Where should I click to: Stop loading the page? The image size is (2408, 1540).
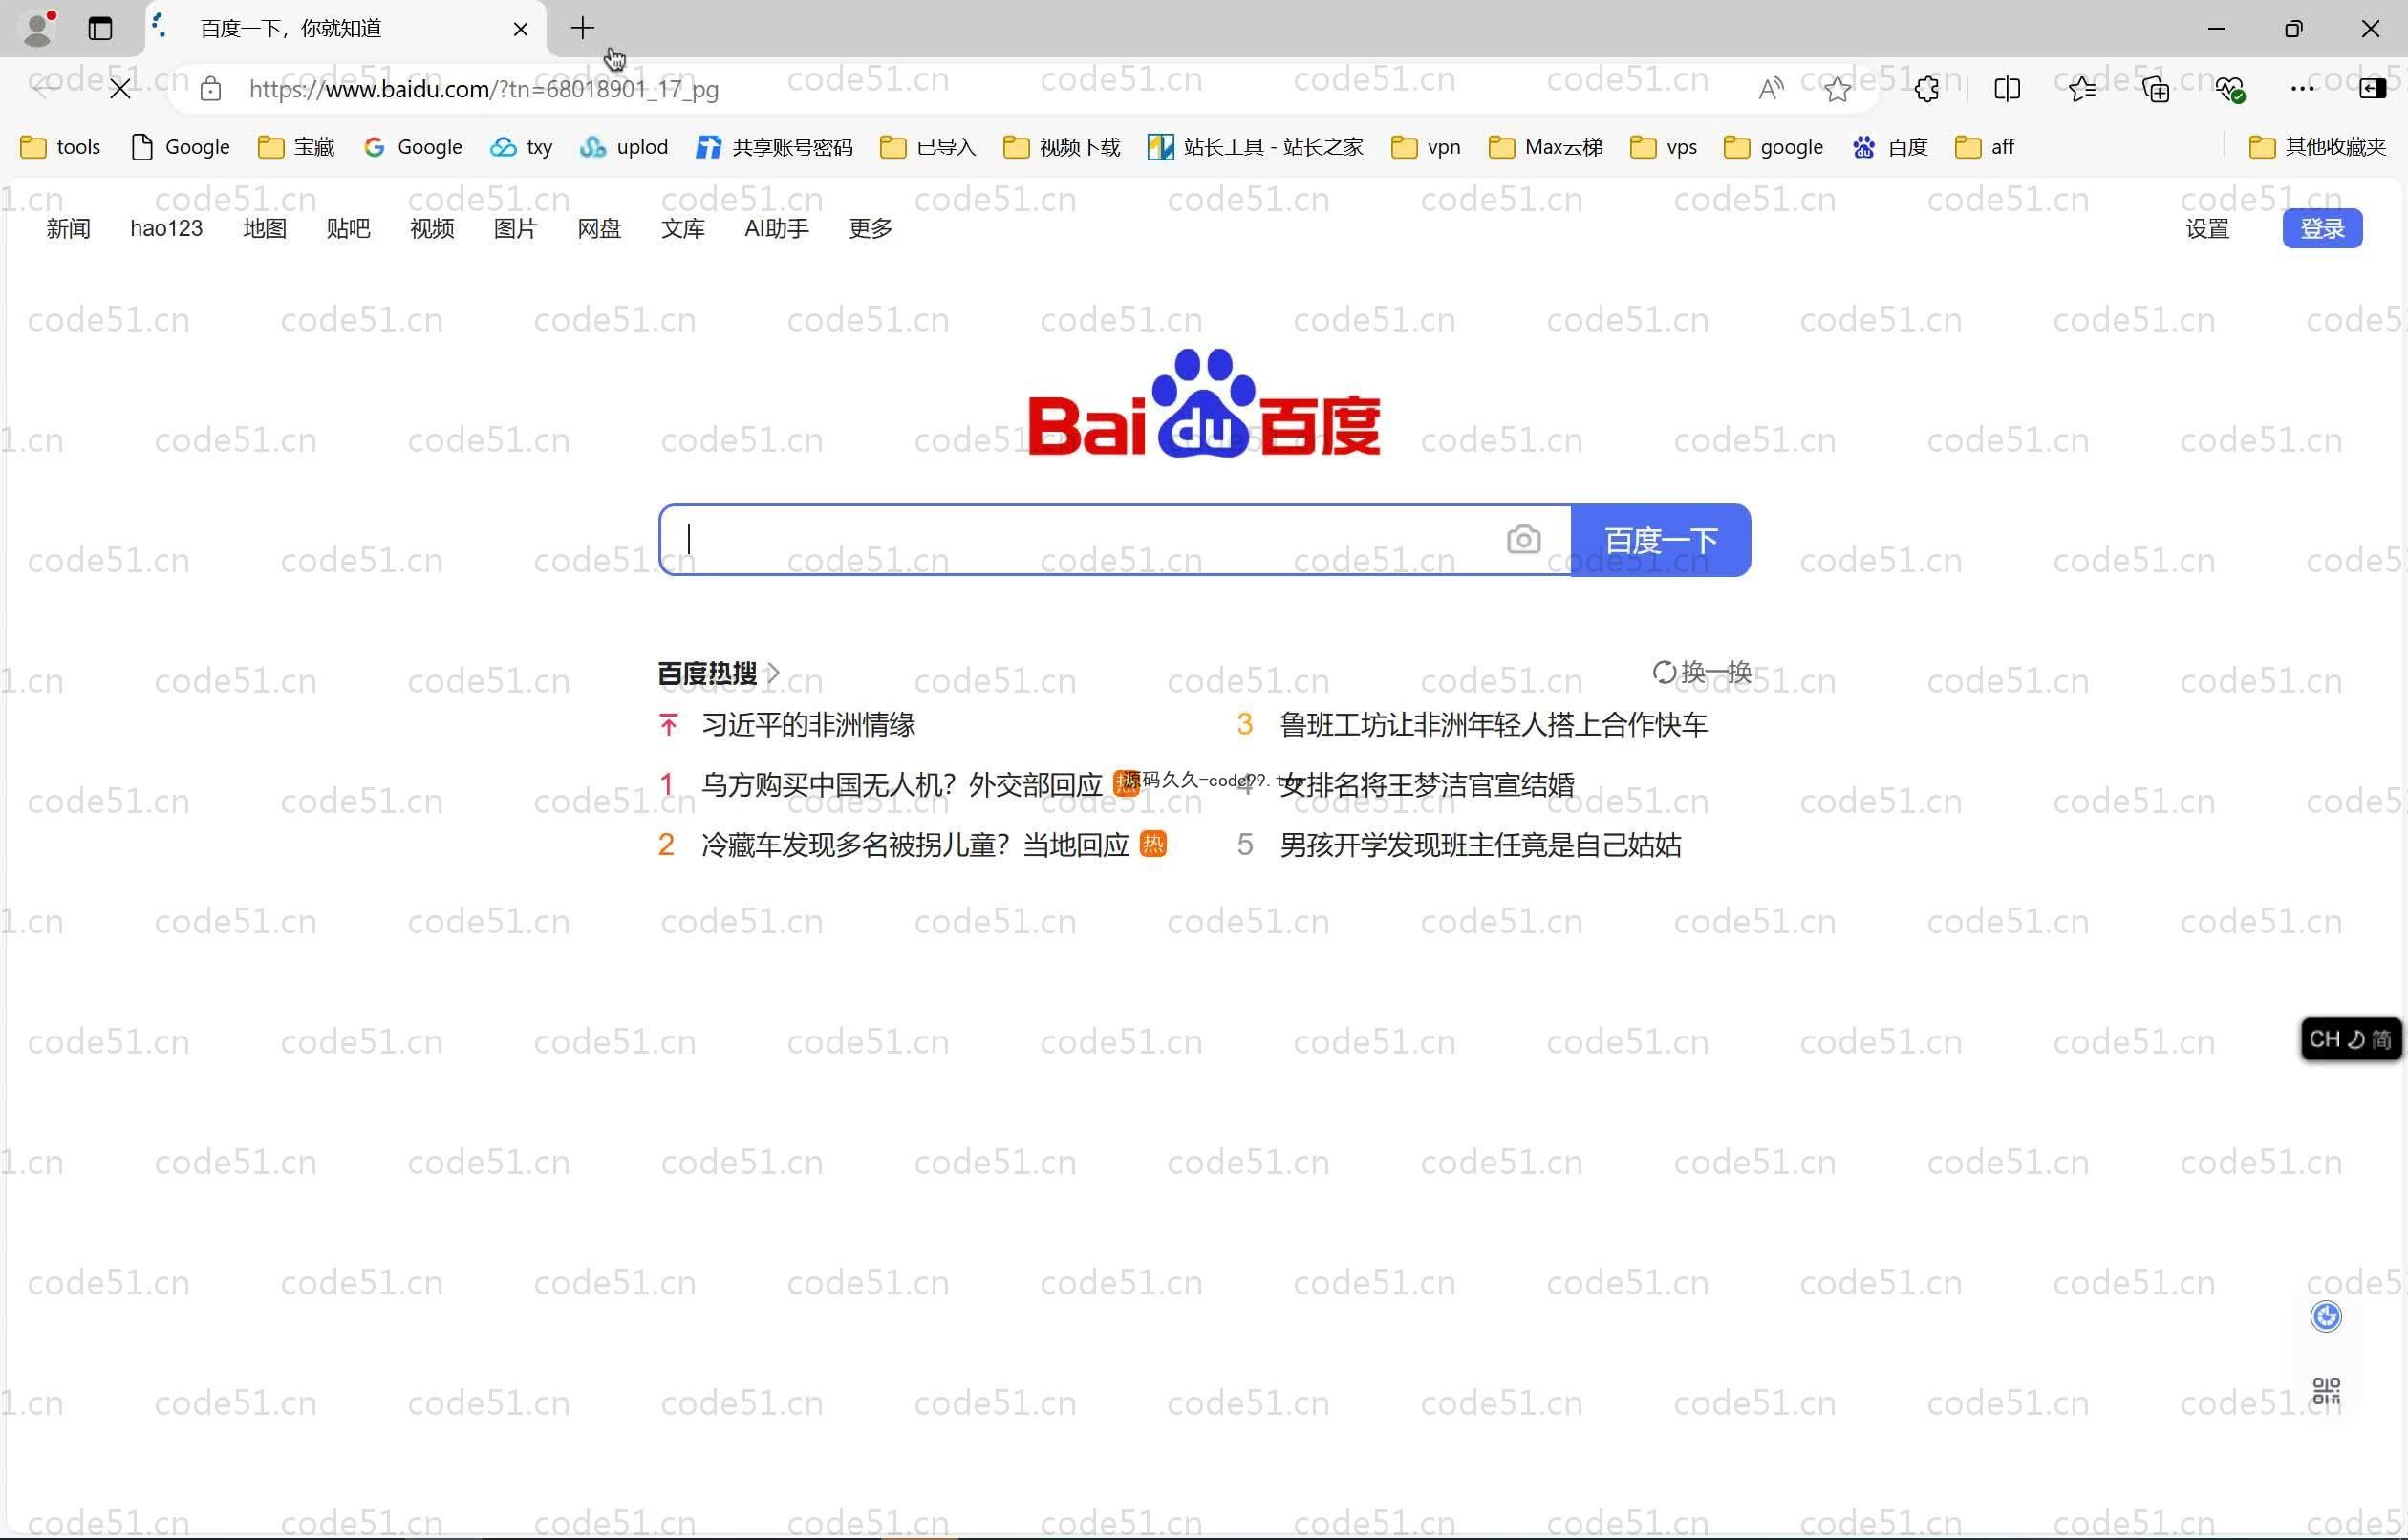[120, 89]
